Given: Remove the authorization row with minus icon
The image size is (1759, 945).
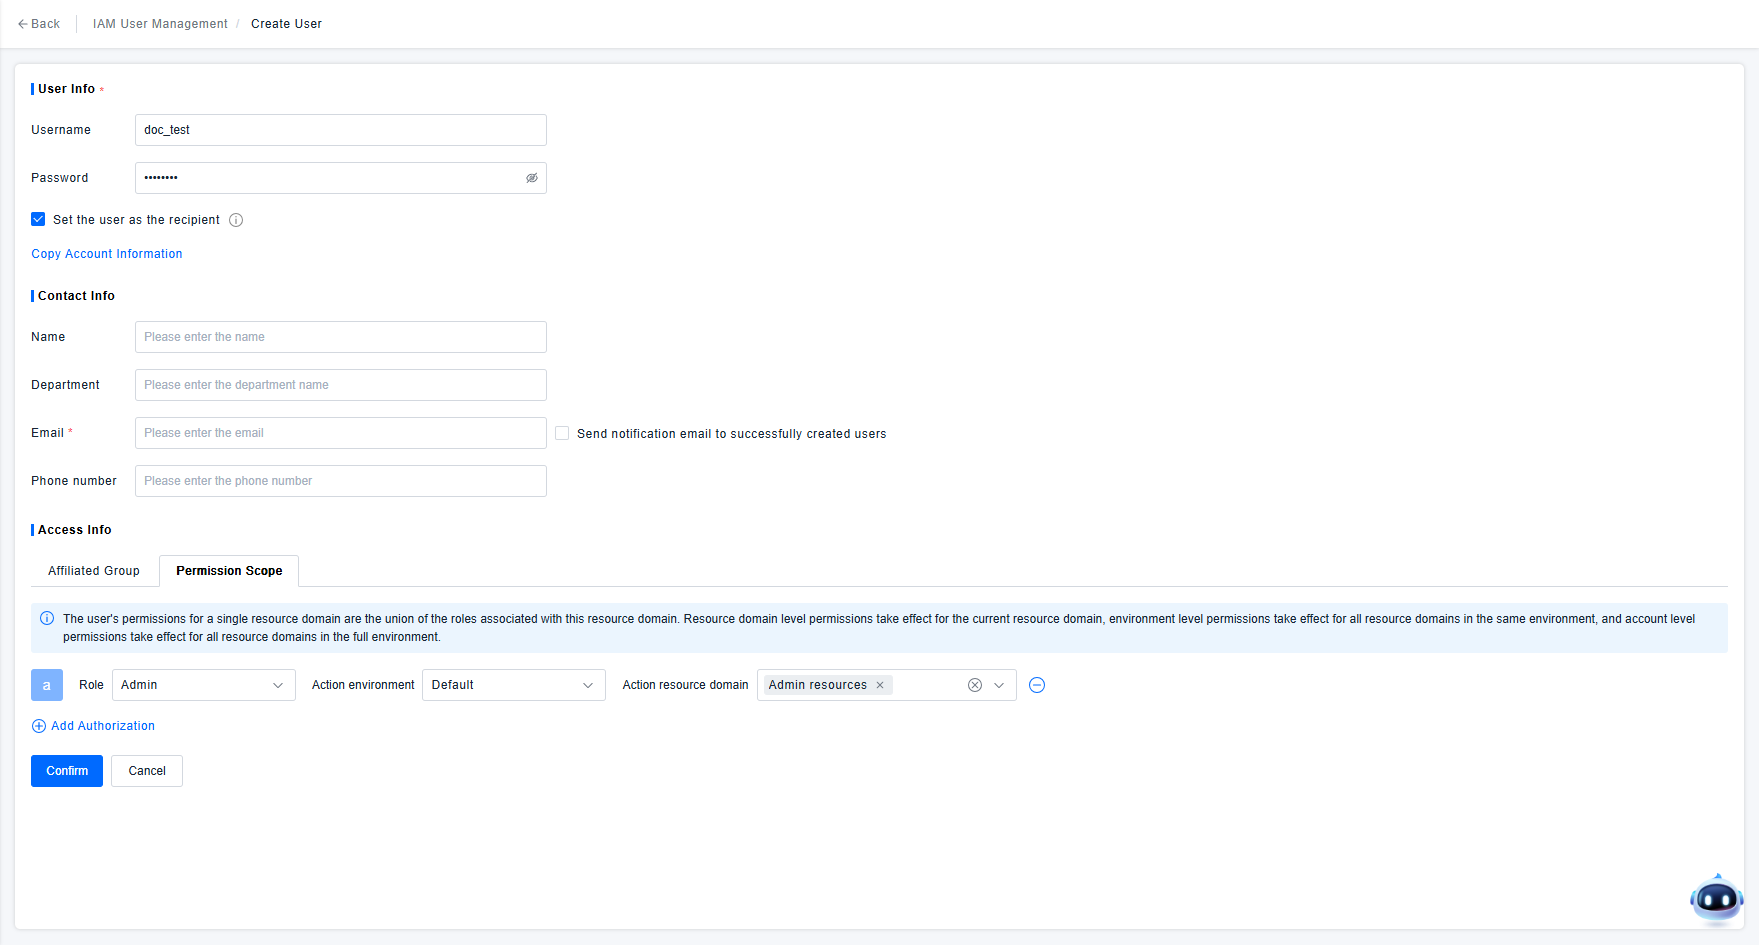Looking at the screenshot, I should (1037, 685).
